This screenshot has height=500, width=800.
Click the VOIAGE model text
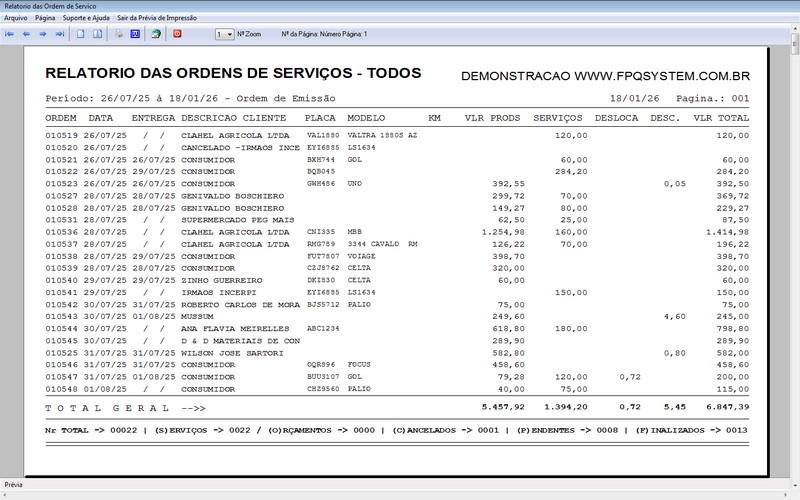[x=361, y=257]
